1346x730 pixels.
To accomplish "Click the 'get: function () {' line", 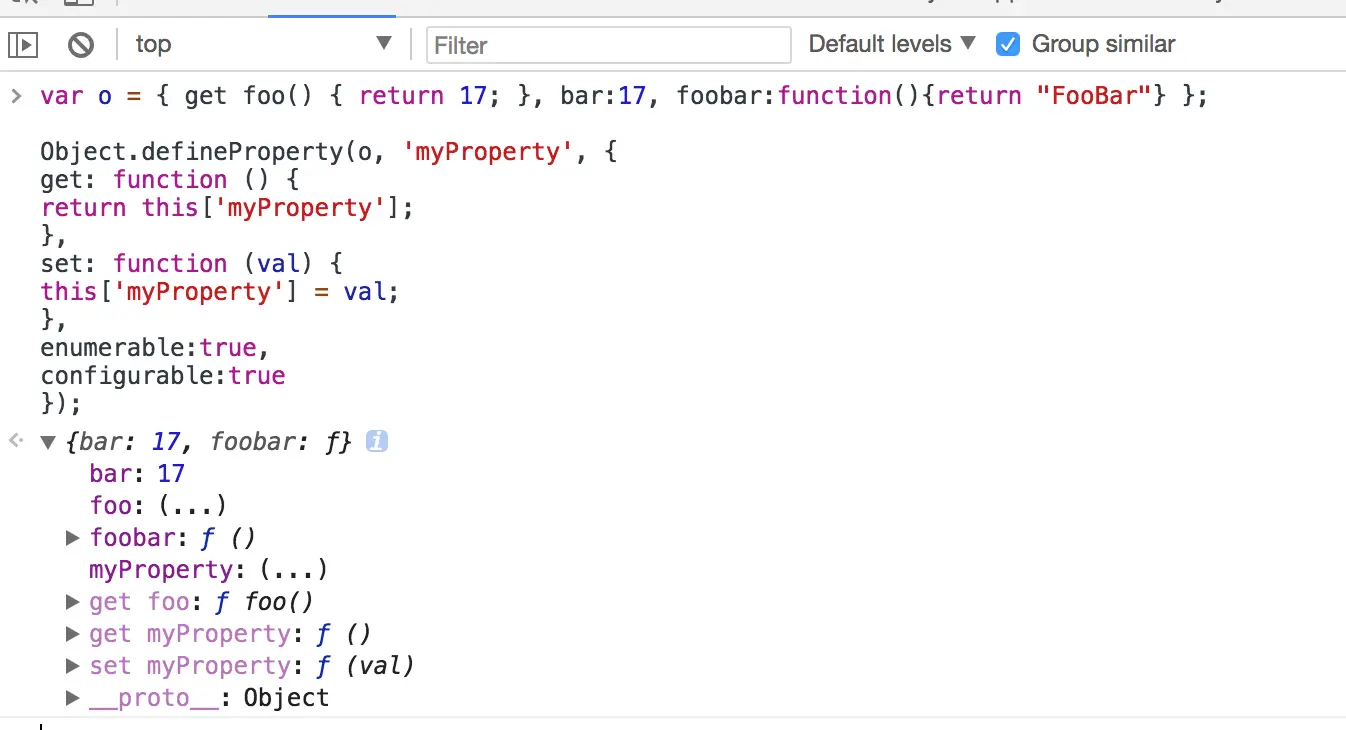I will coord(169,180).
